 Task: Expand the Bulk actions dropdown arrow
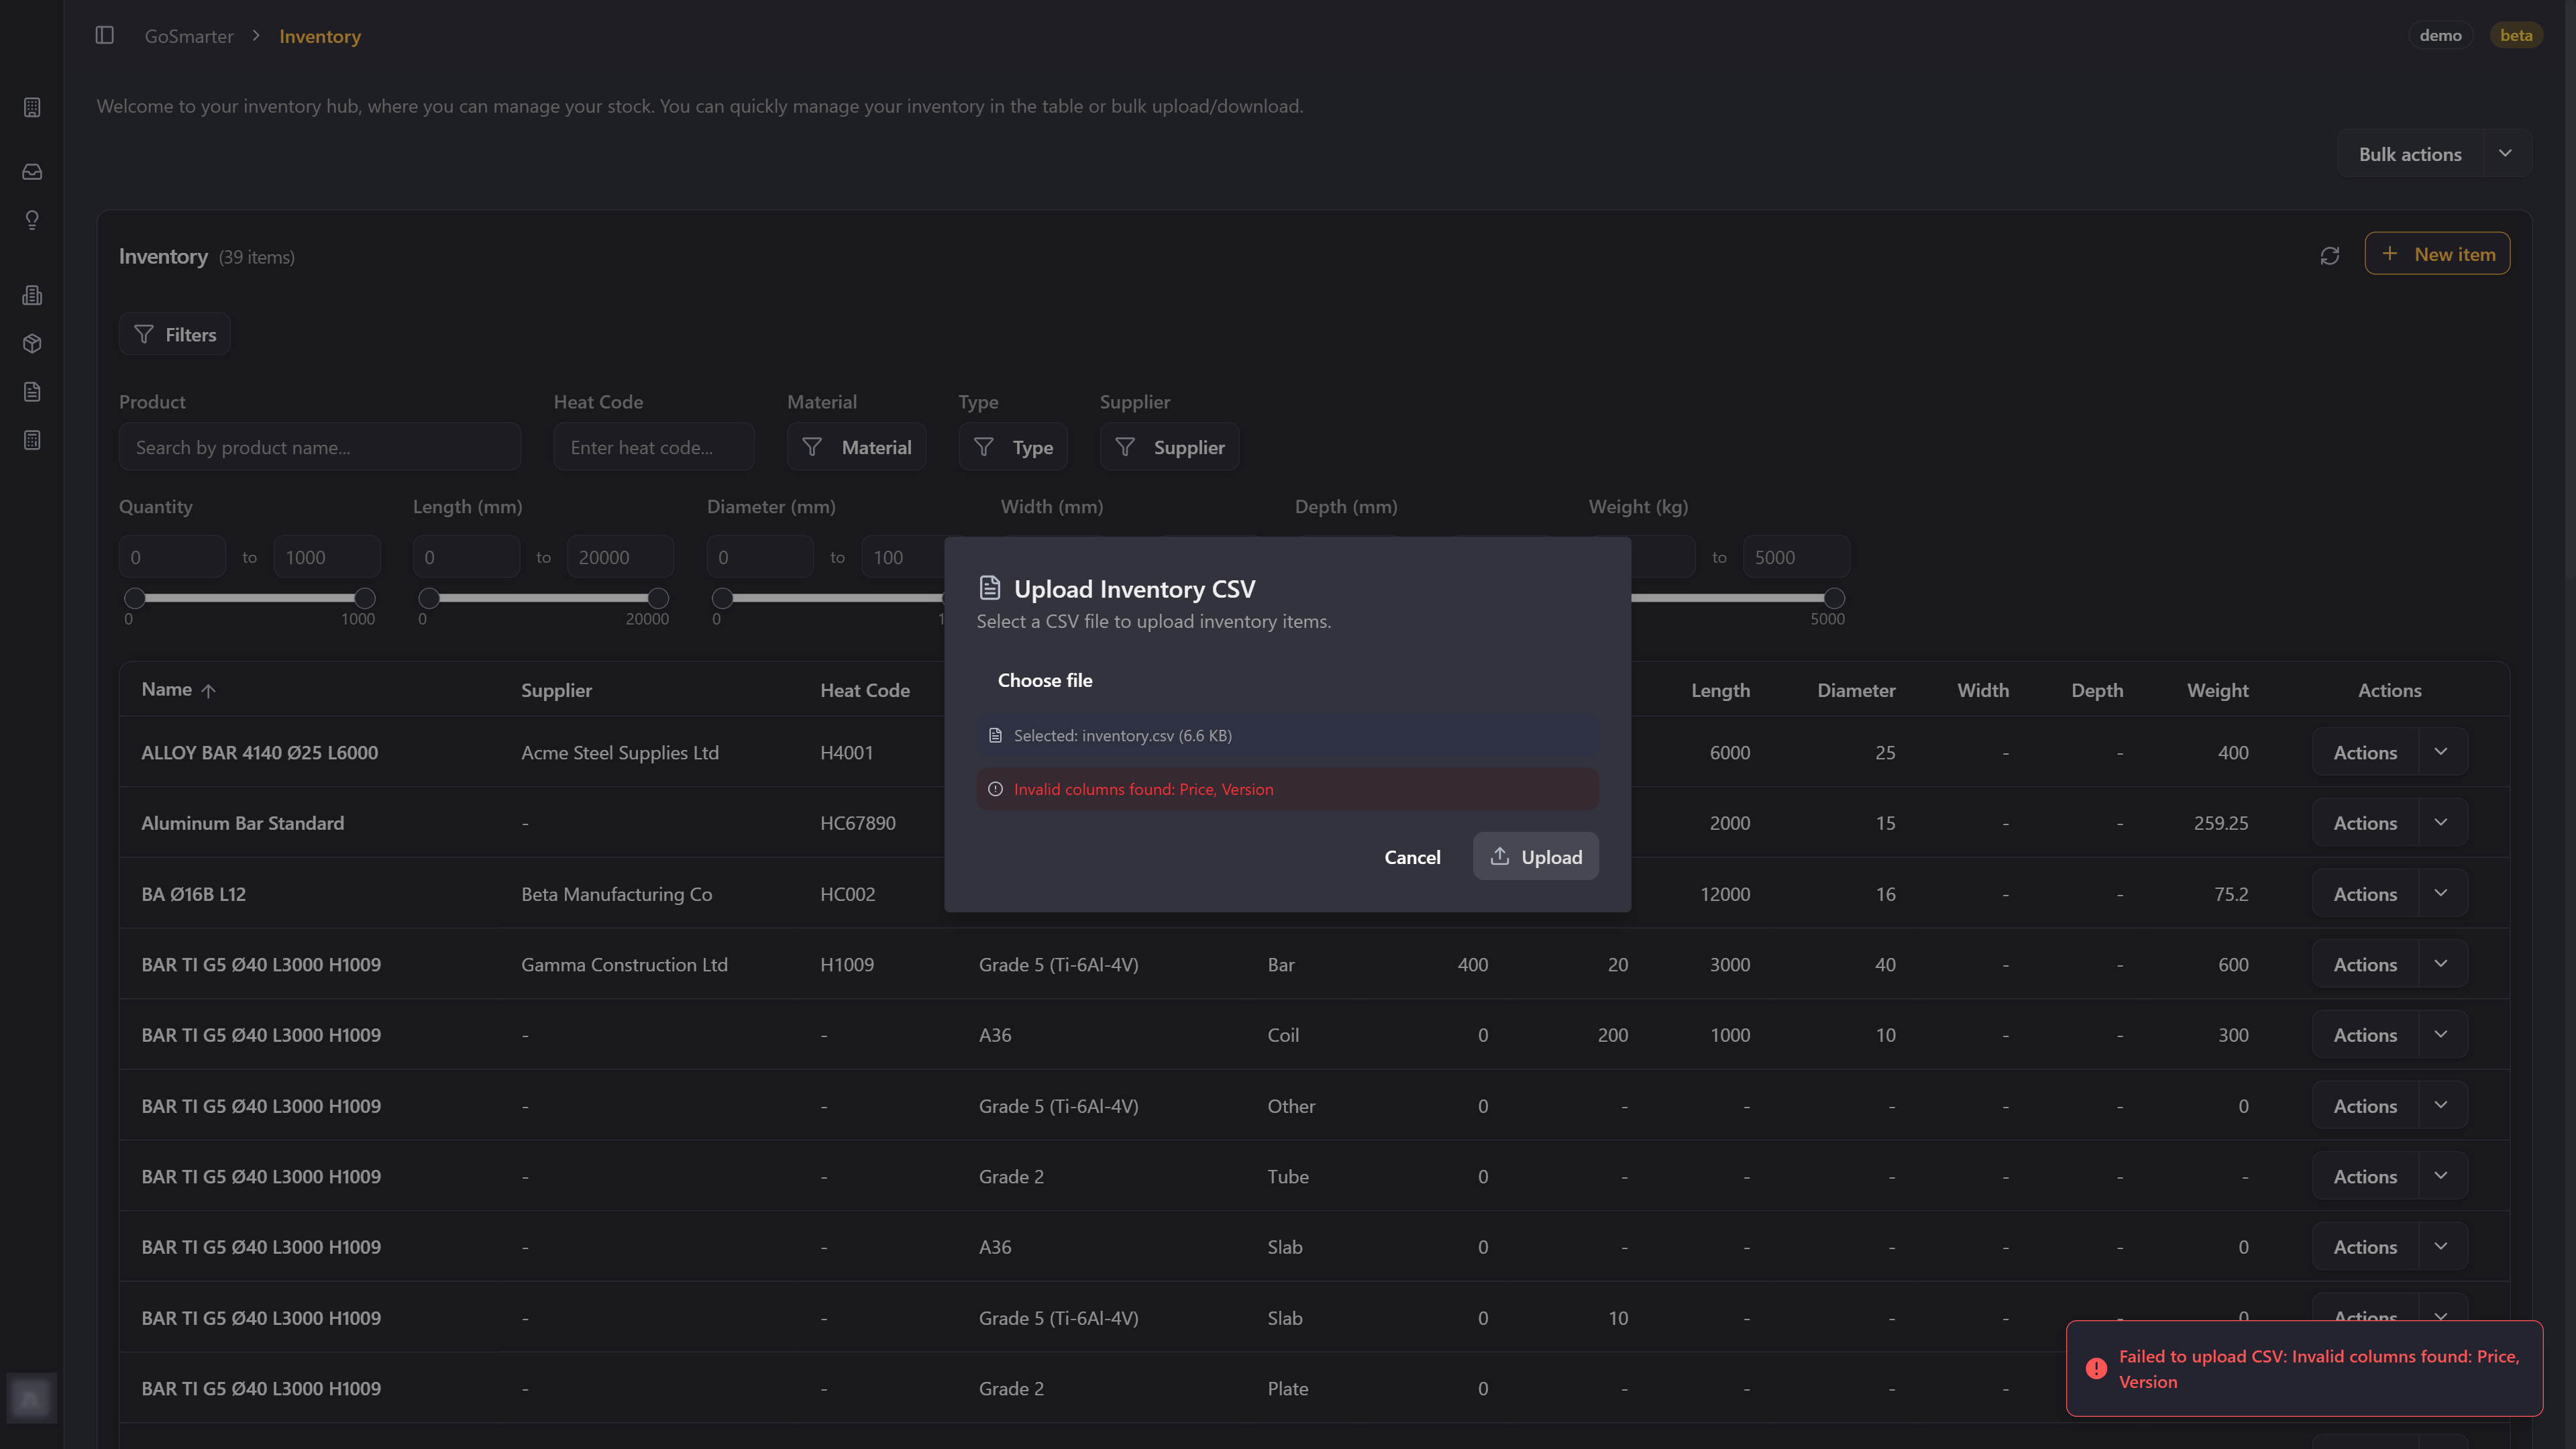pyautogui.click(x=2505, y=154)
